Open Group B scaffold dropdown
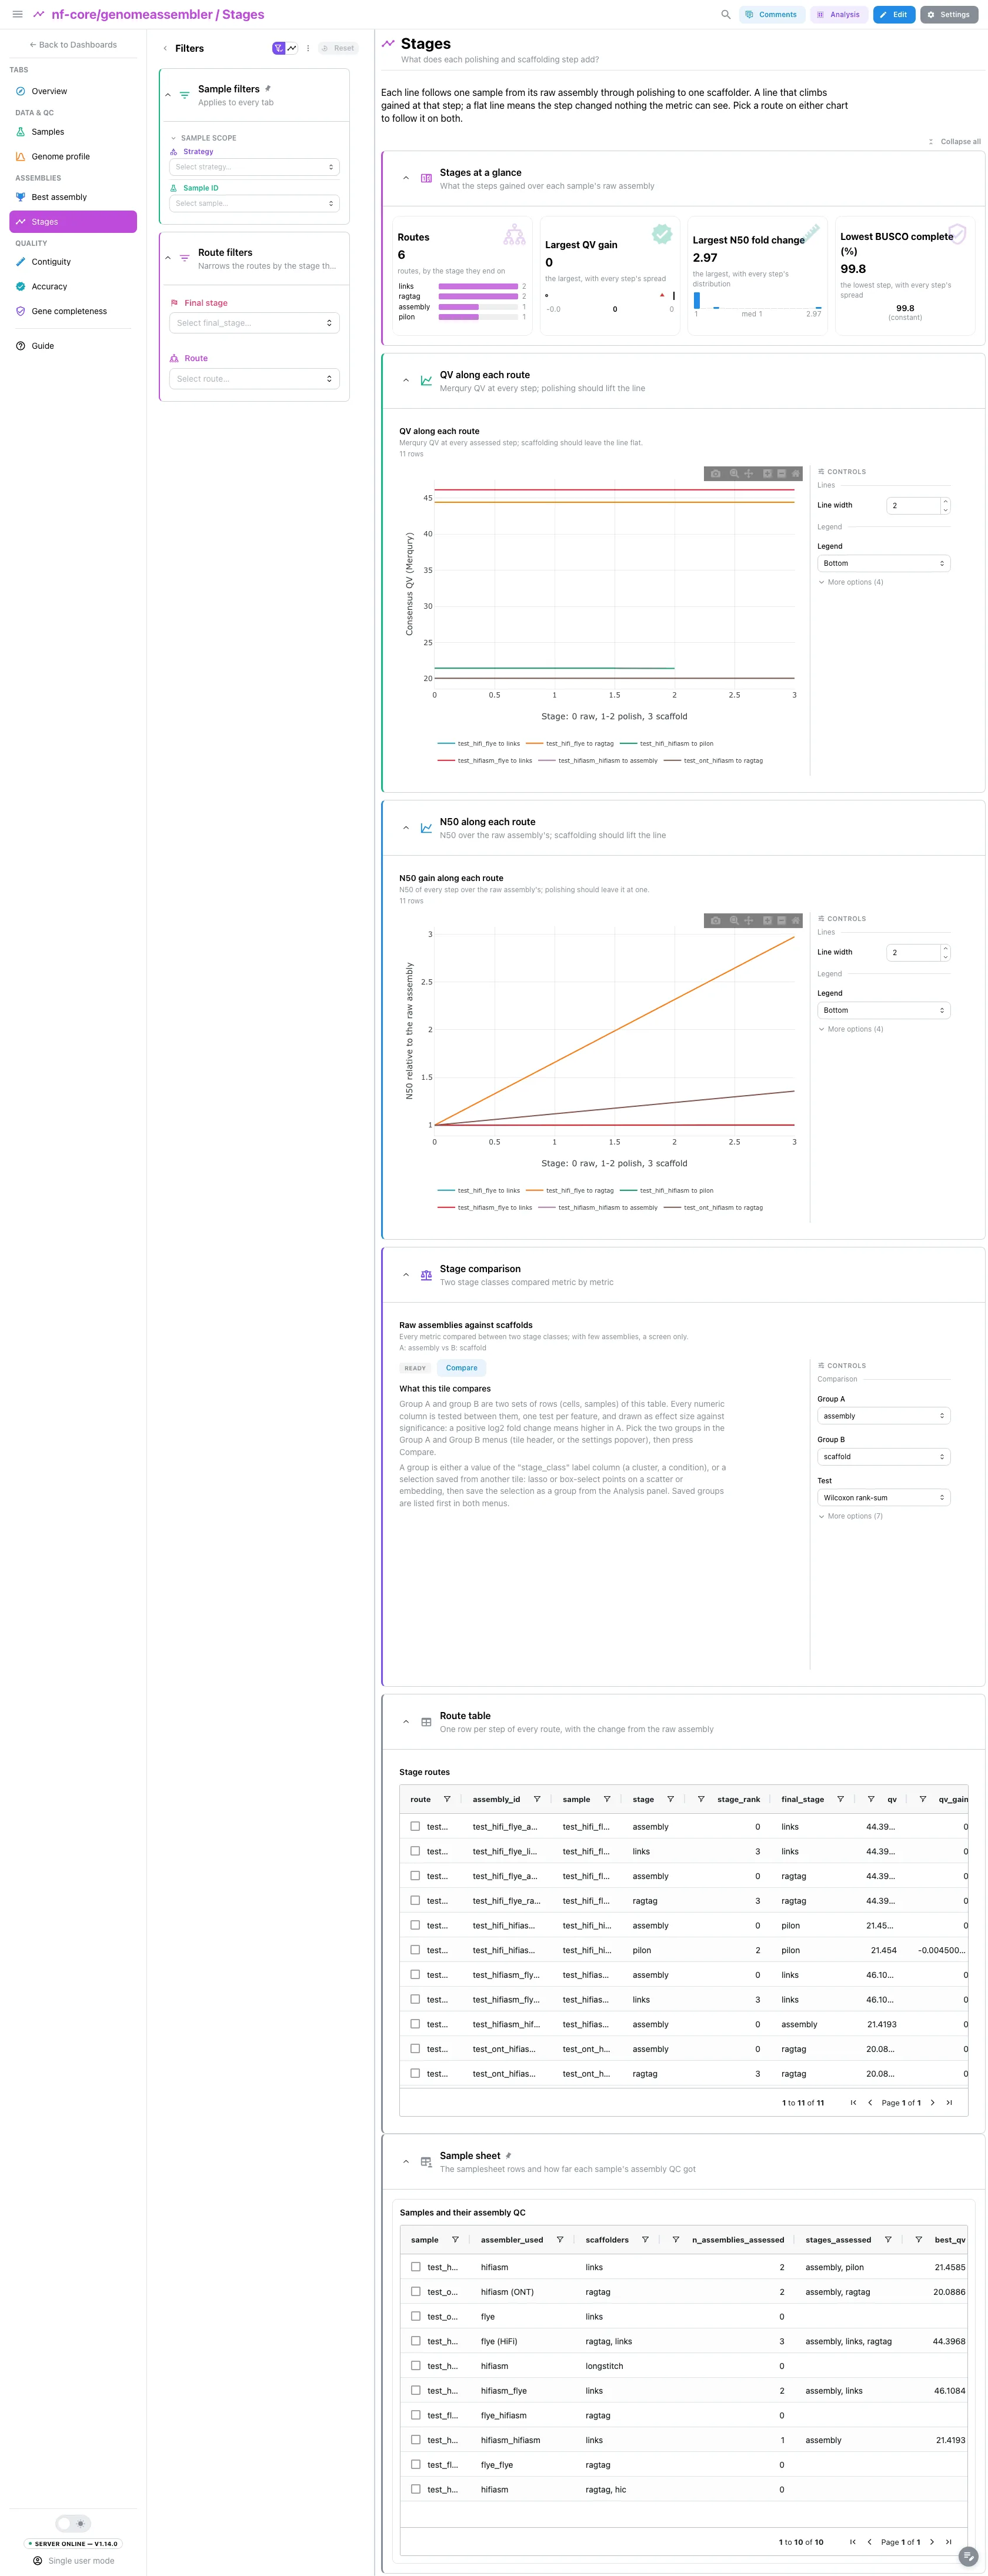The height and width of the screenshot is (2576, 988). pyautogui.click(x=883, y=1456)
